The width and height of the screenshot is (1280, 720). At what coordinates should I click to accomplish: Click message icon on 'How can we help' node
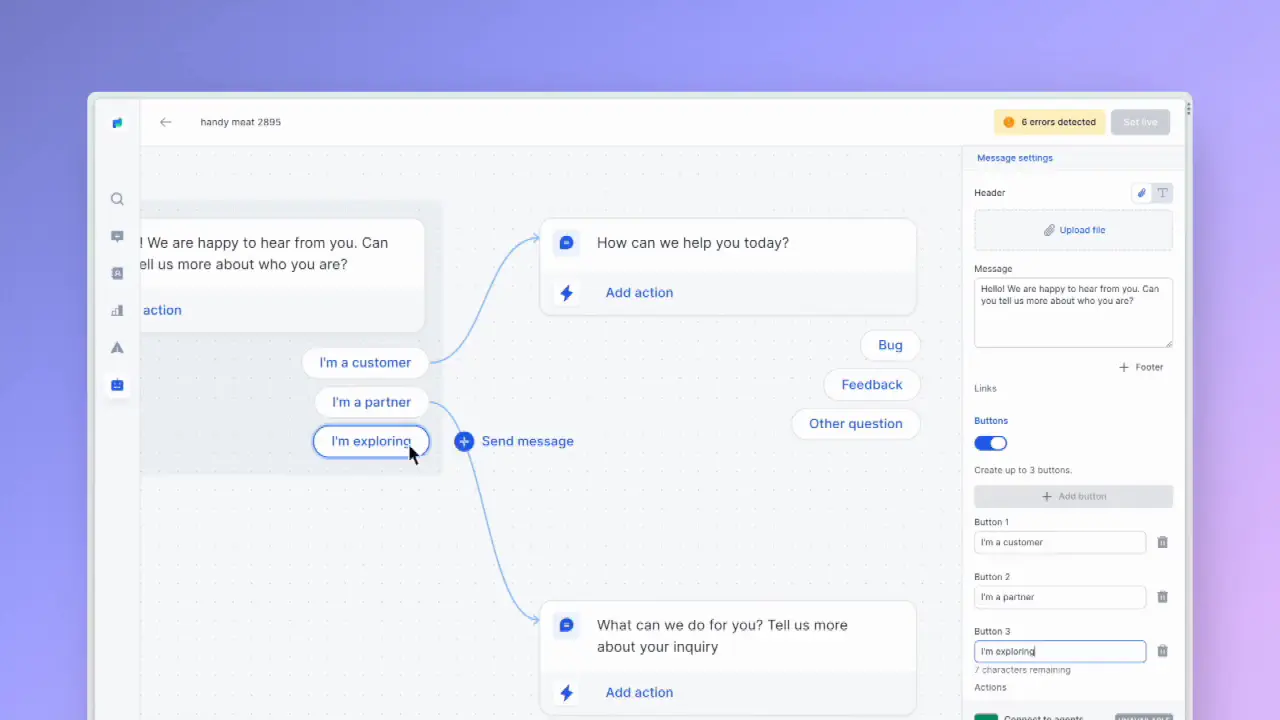[x=566, y=243]
